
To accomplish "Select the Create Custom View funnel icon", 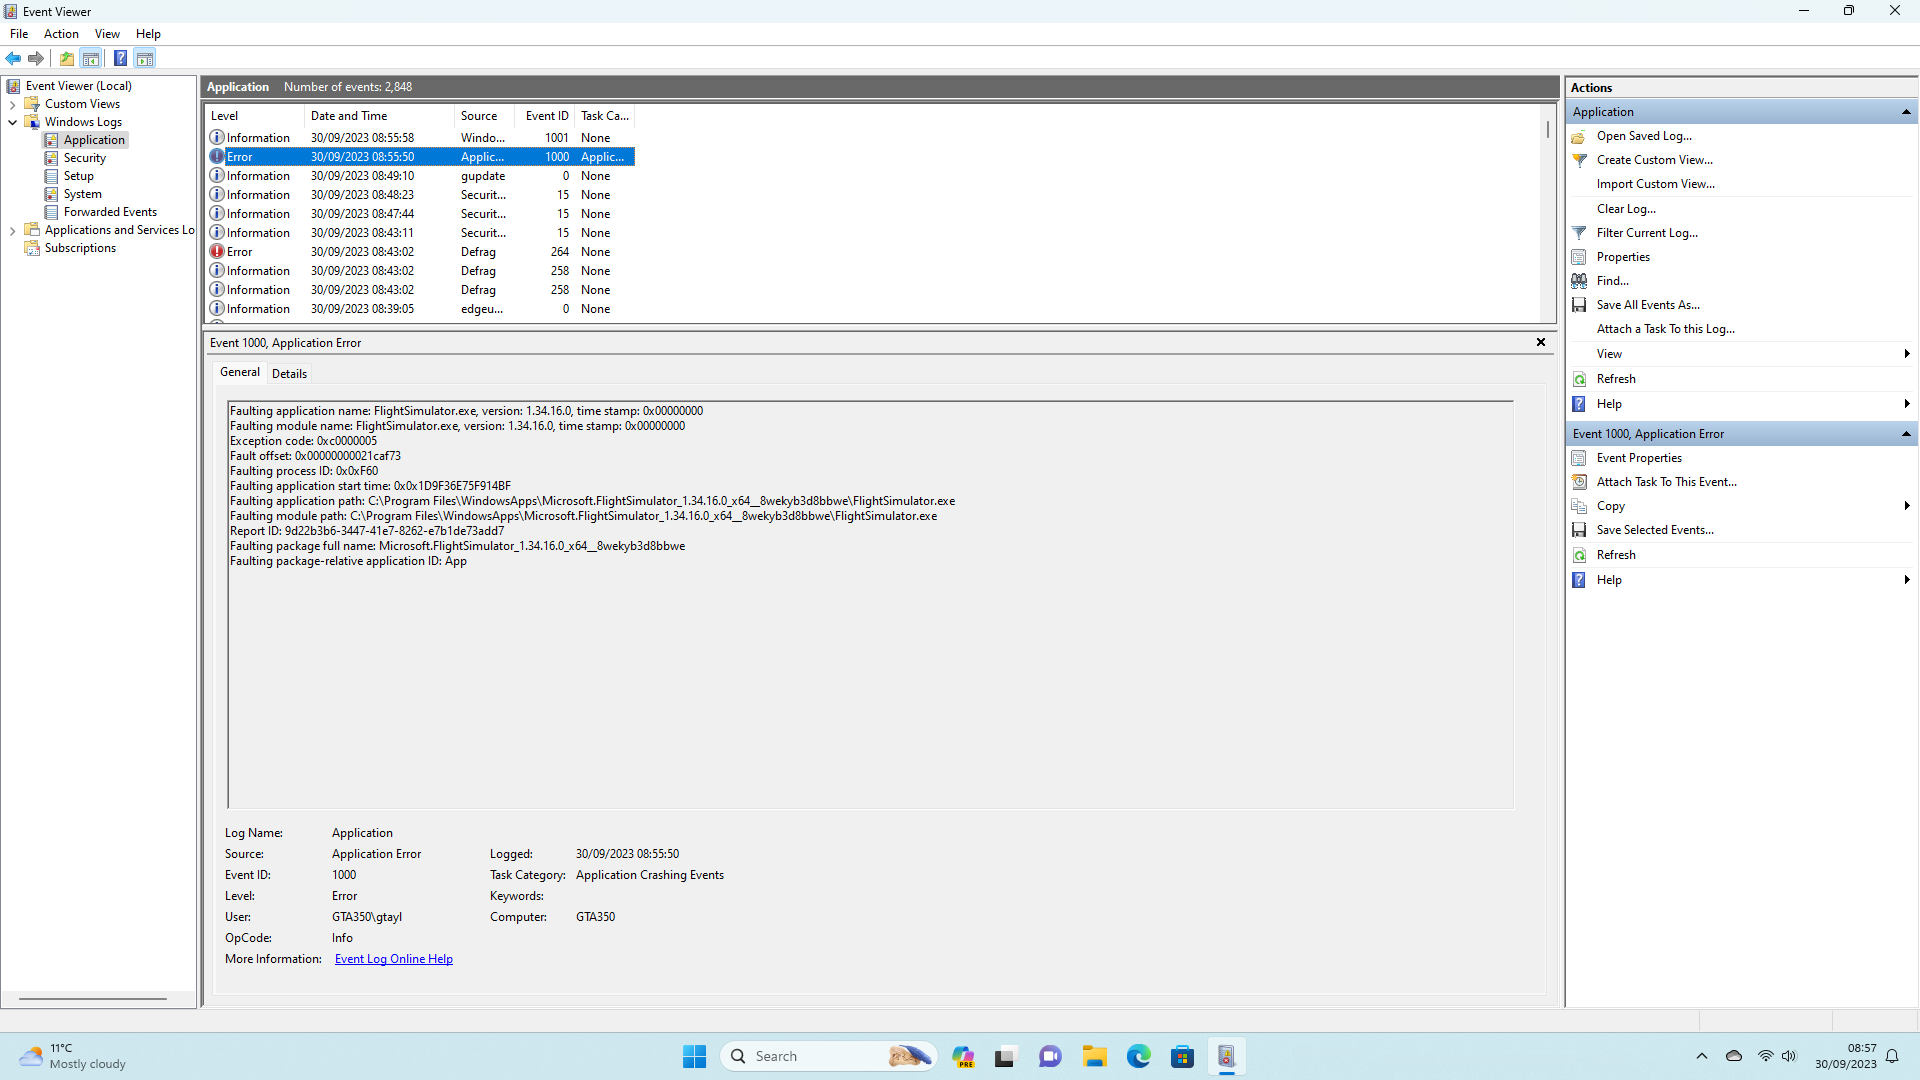I will coord(1580,160).
